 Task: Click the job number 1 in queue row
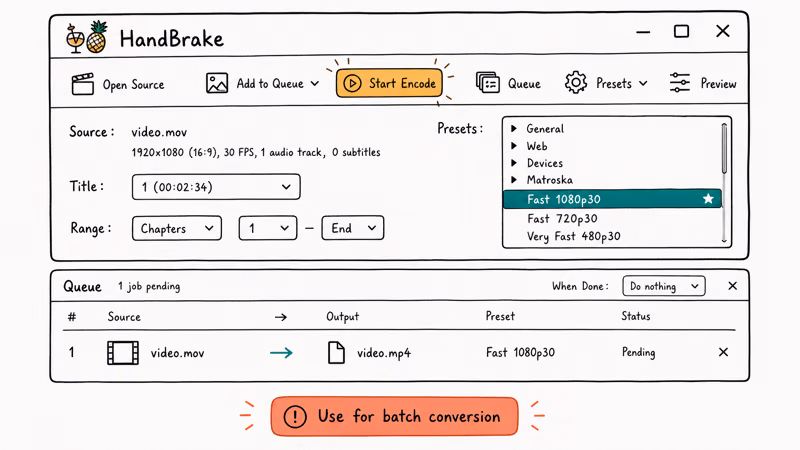[71, 352]
